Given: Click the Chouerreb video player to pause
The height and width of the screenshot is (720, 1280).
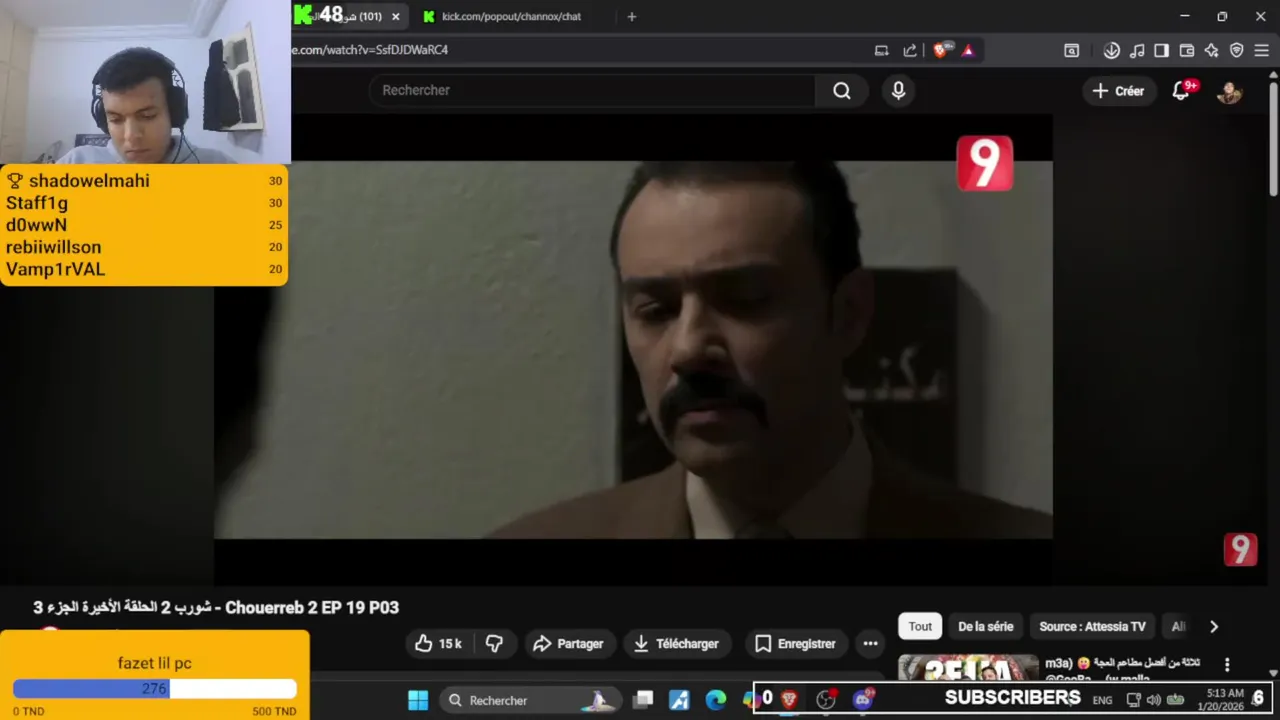Looking at the screenshot, I should point(633,350).
